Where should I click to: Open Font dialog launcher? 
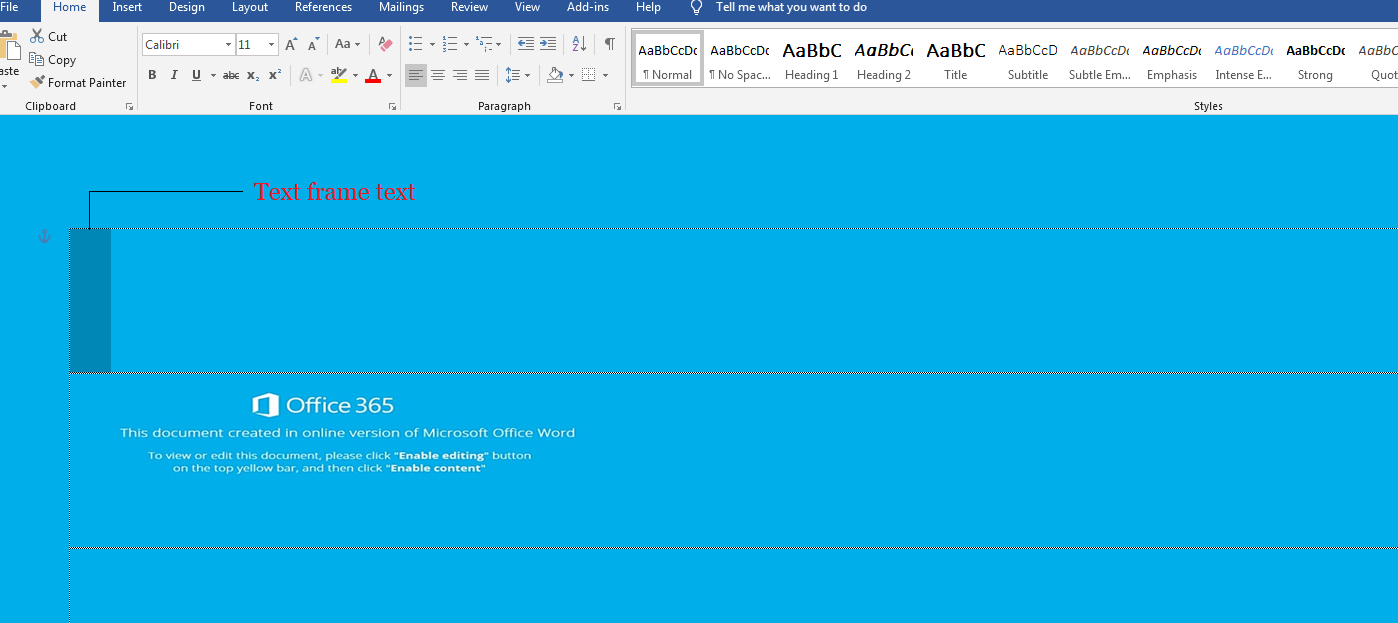pos(392,106)
